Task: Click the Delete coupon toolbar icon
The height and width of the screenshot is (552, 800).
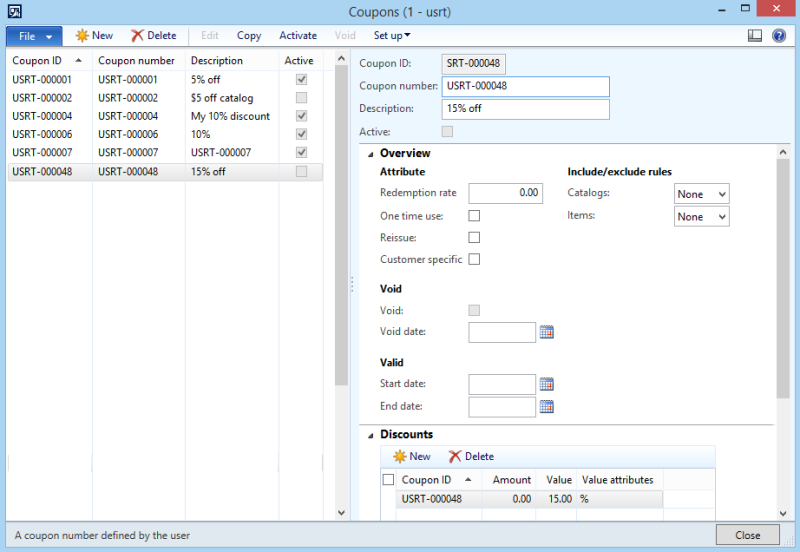Action: (137, 36)
